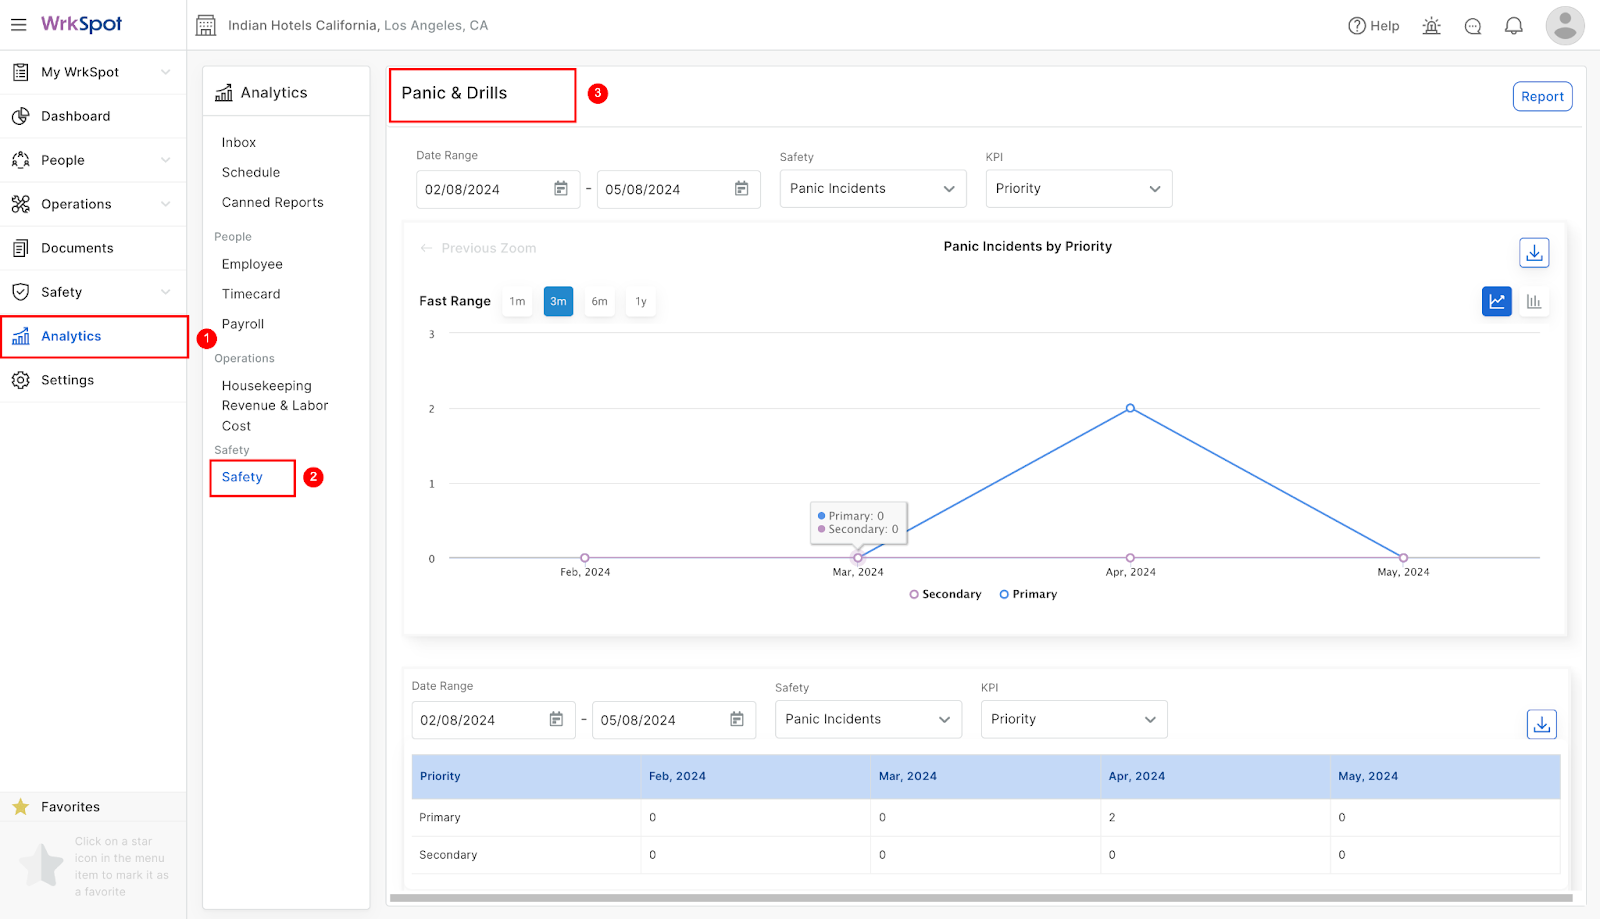Open calendar for chart start date

click(561, 189)
